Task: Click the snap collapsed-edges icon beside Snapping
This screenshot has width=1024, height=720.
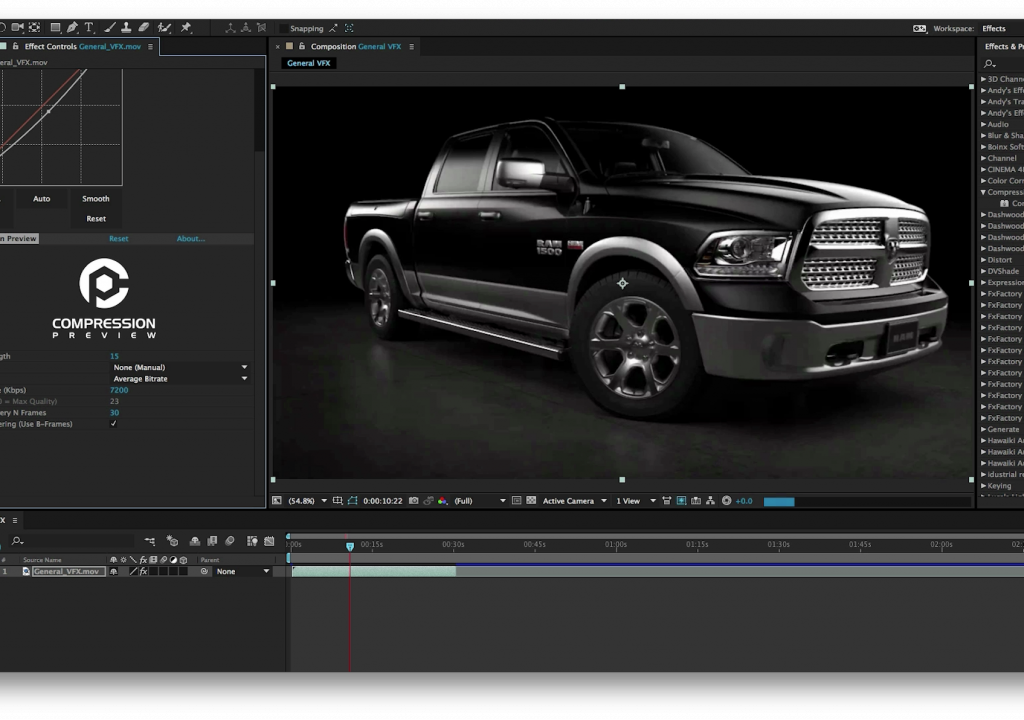Action: click(333, 28)
